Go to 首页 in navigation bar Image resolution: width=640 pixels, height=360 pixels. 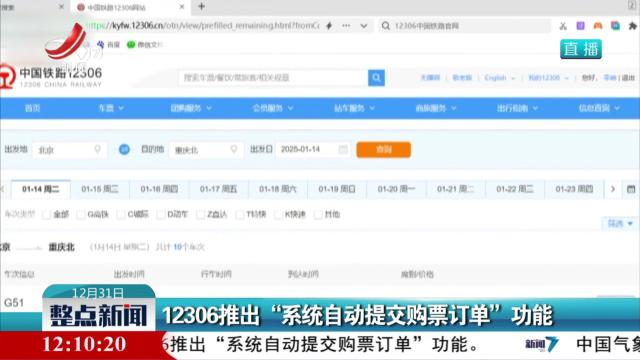[x=33, y=108]
